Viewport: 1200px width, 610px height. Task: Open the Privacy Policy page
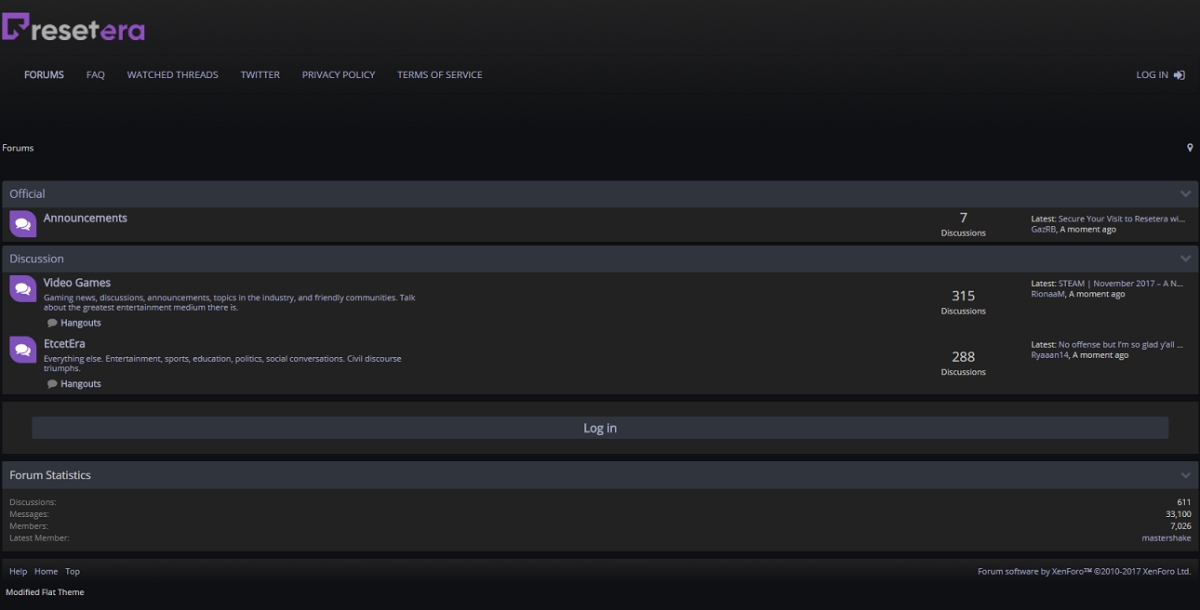coord(338,74)
